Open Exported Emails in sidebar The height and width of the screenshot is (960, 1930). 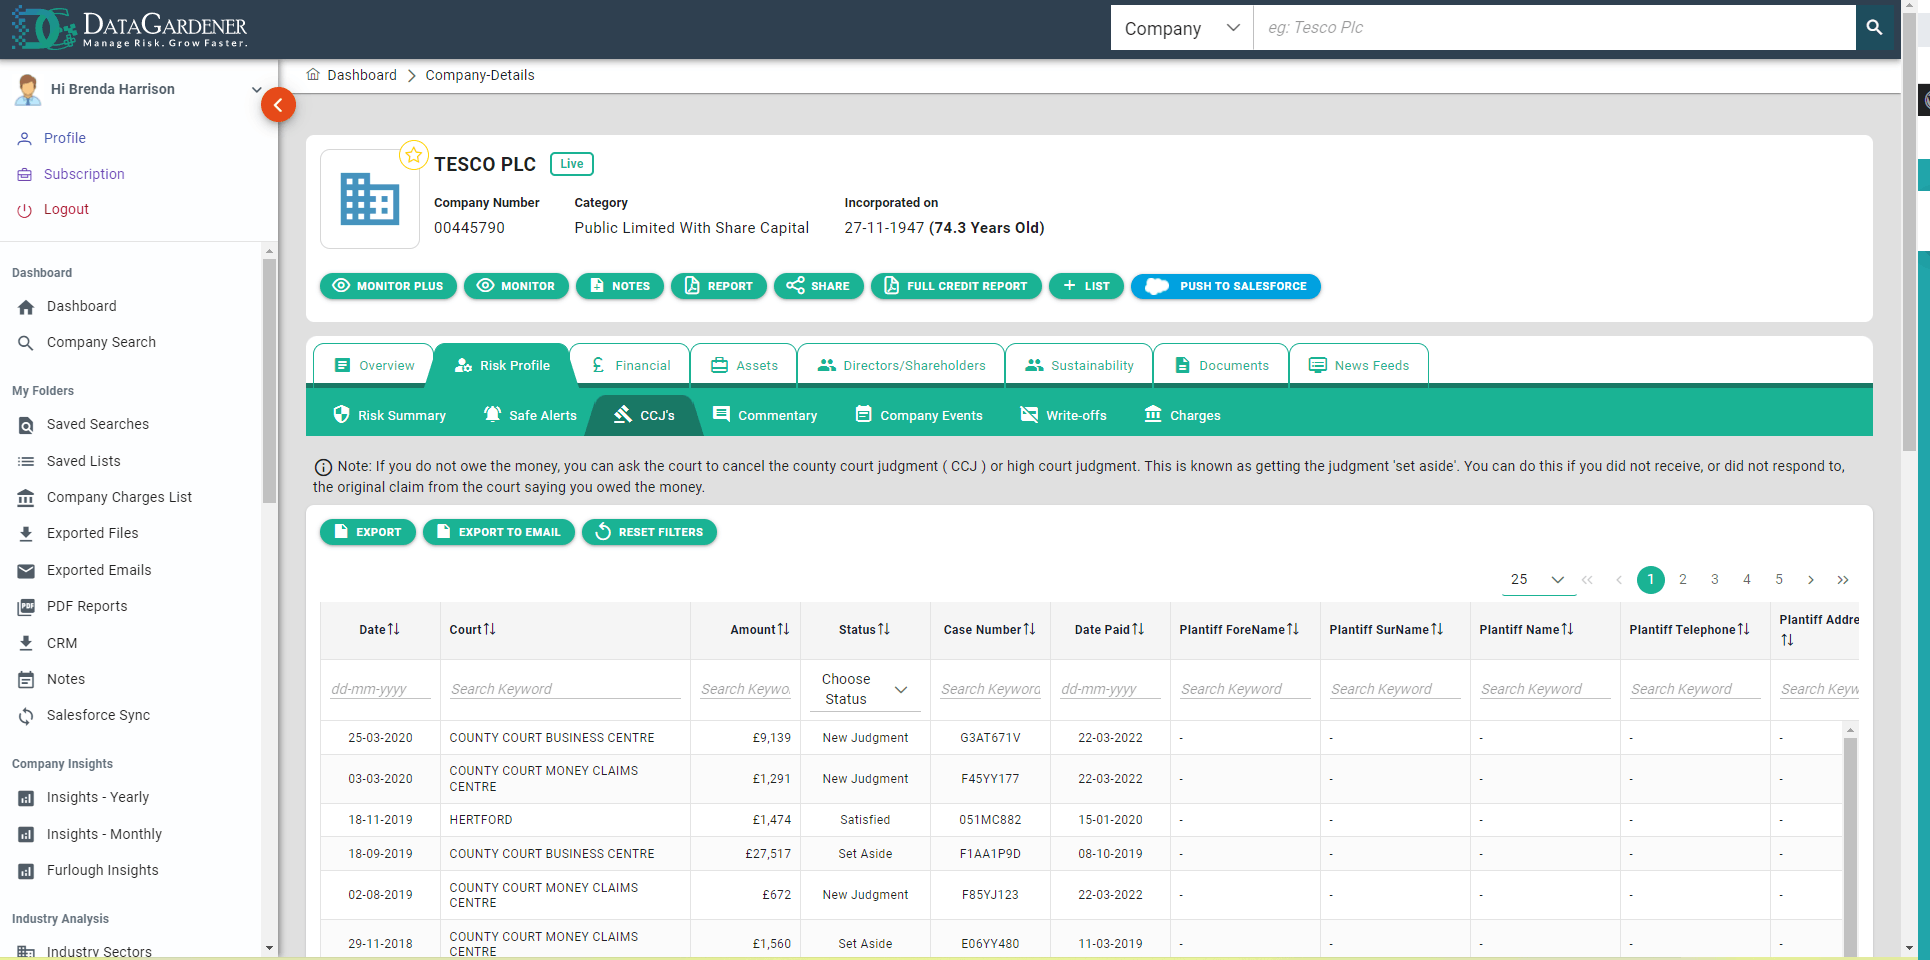[99, 570]
